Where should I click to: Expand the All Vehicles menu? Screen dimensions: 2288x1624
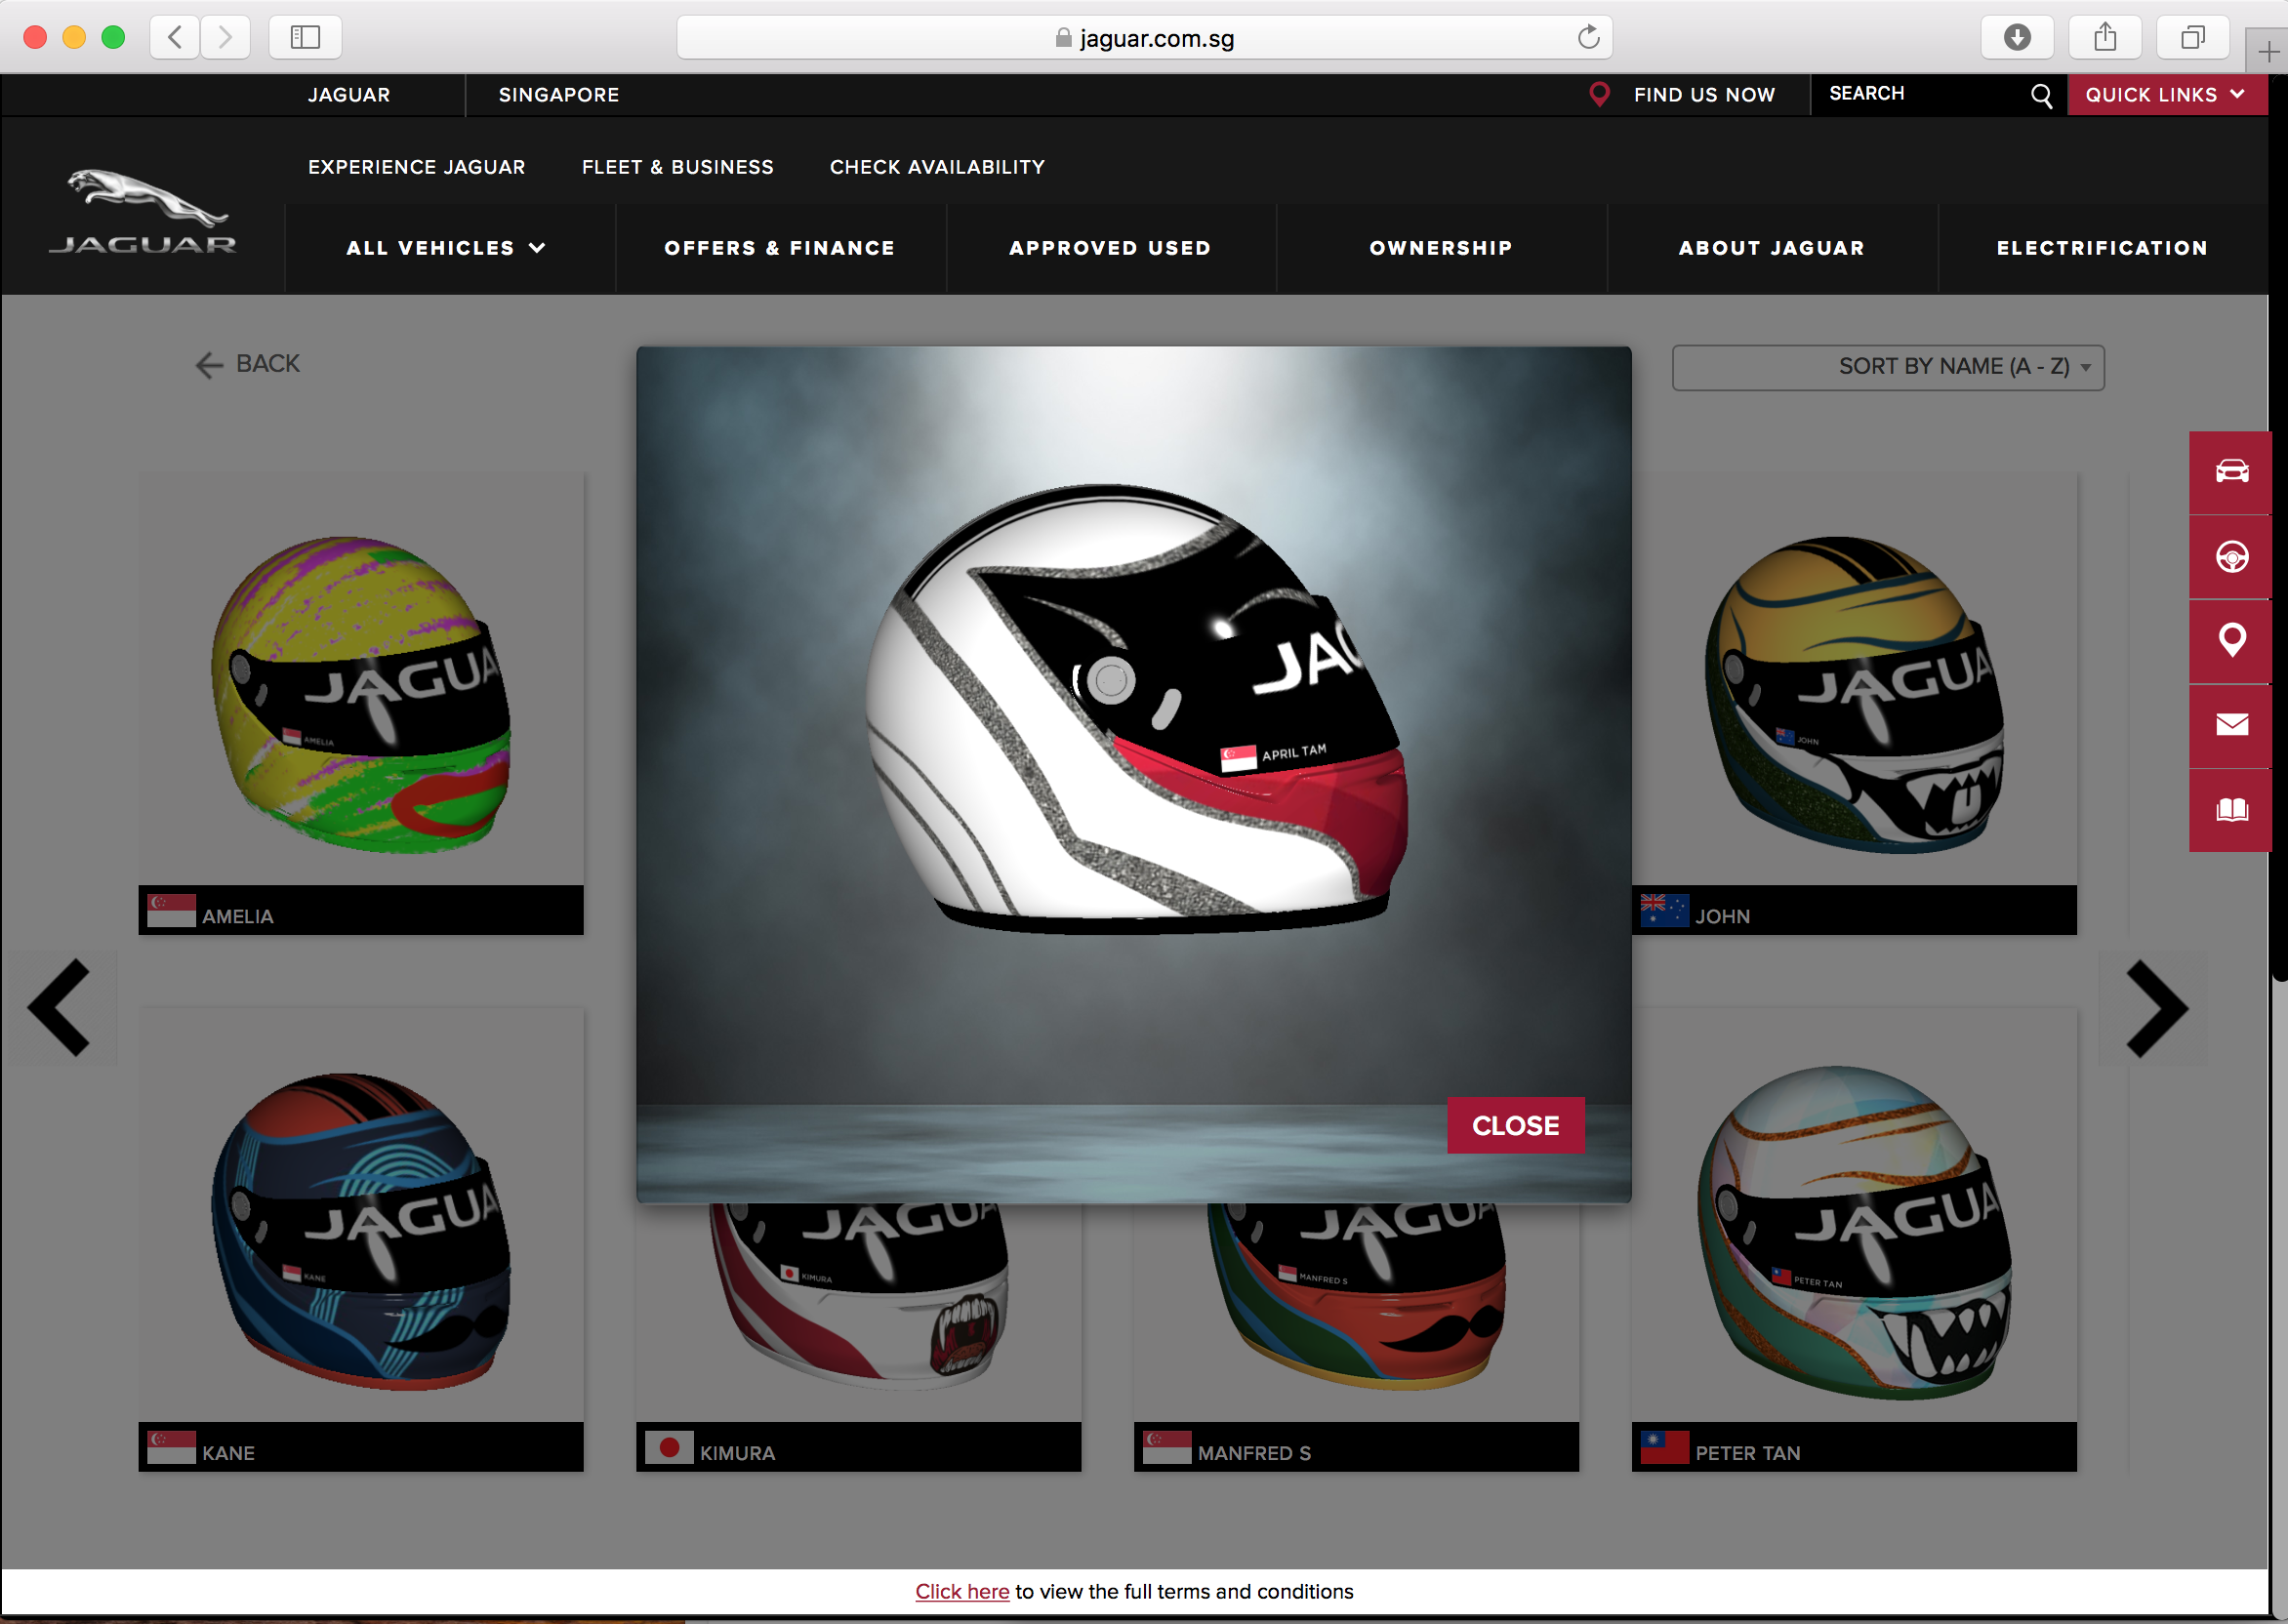446,248
